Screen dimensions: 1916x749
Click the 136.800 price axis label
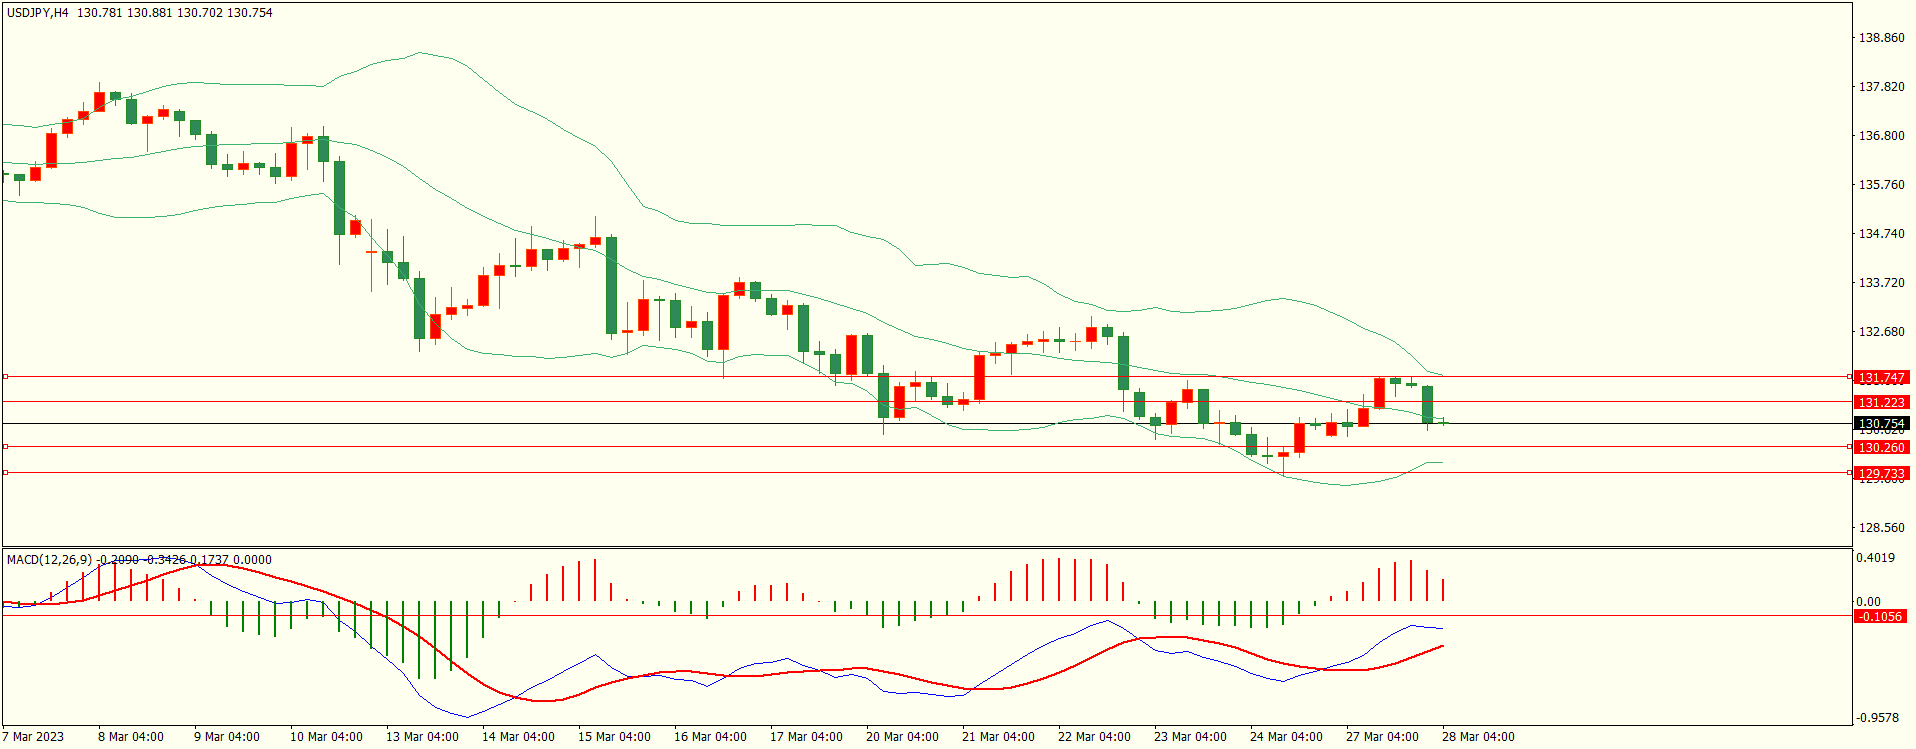pyautogui.click(x=1881, y=136)
